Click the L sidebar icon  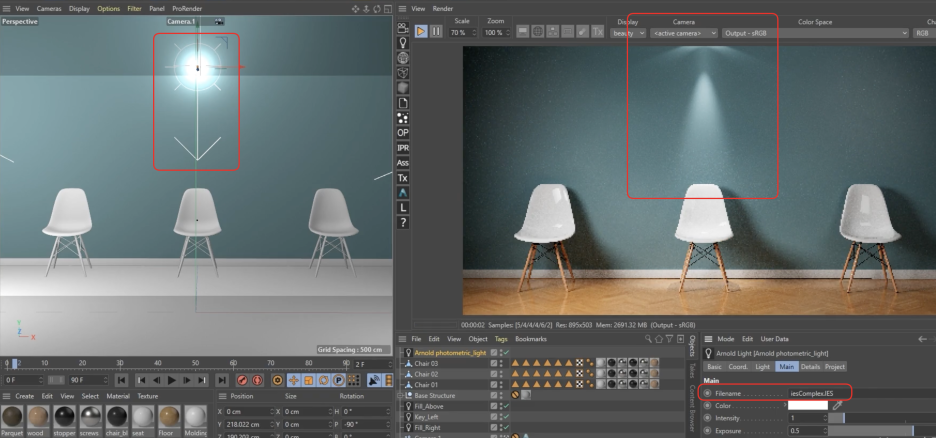click(x=403, y=208)
